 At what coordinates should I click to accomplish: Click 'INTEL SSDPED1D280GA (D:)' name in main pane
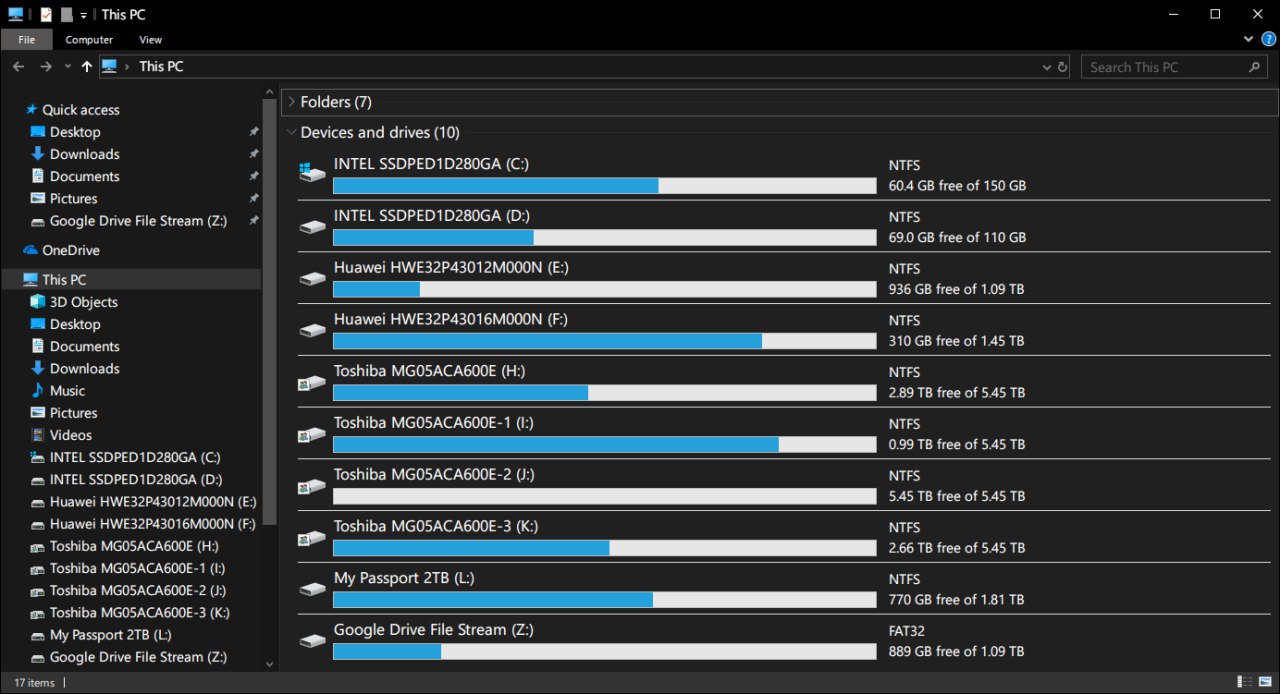(x=432, y=215)
